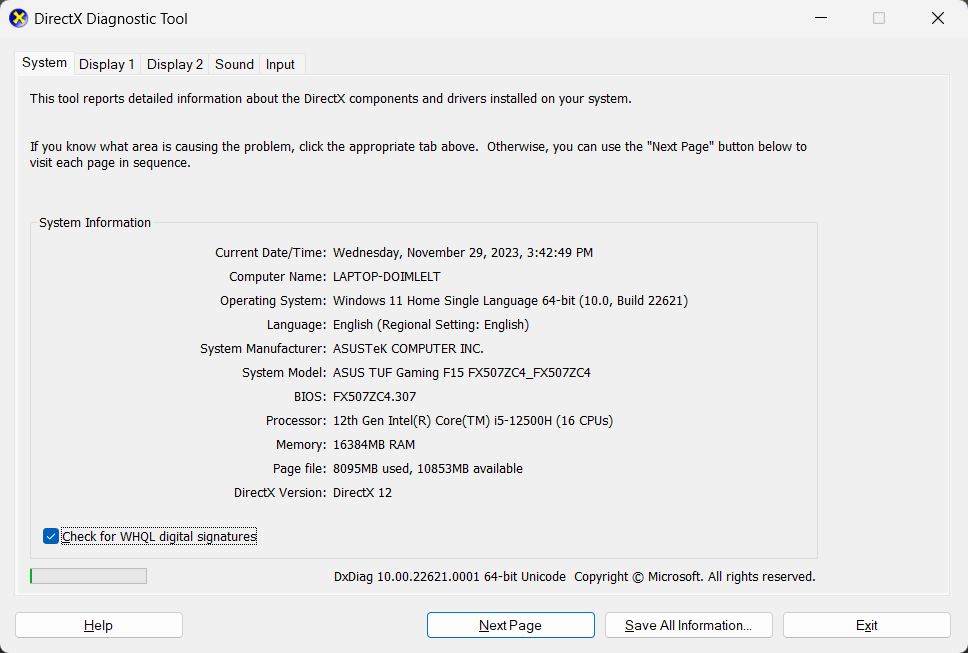This screenshot has width=968, height=653.
Task: Click the System Information group label
Action: pos(95,223)
